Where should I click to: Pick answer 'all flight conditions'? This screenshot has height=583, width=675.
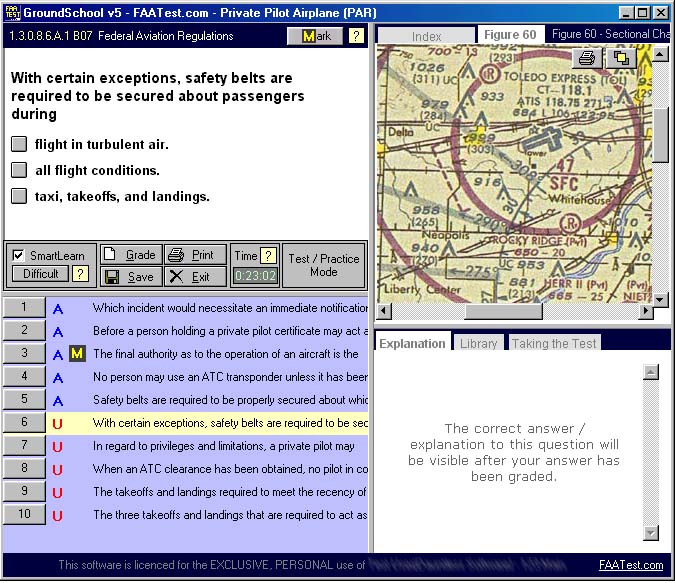point(19,170)
